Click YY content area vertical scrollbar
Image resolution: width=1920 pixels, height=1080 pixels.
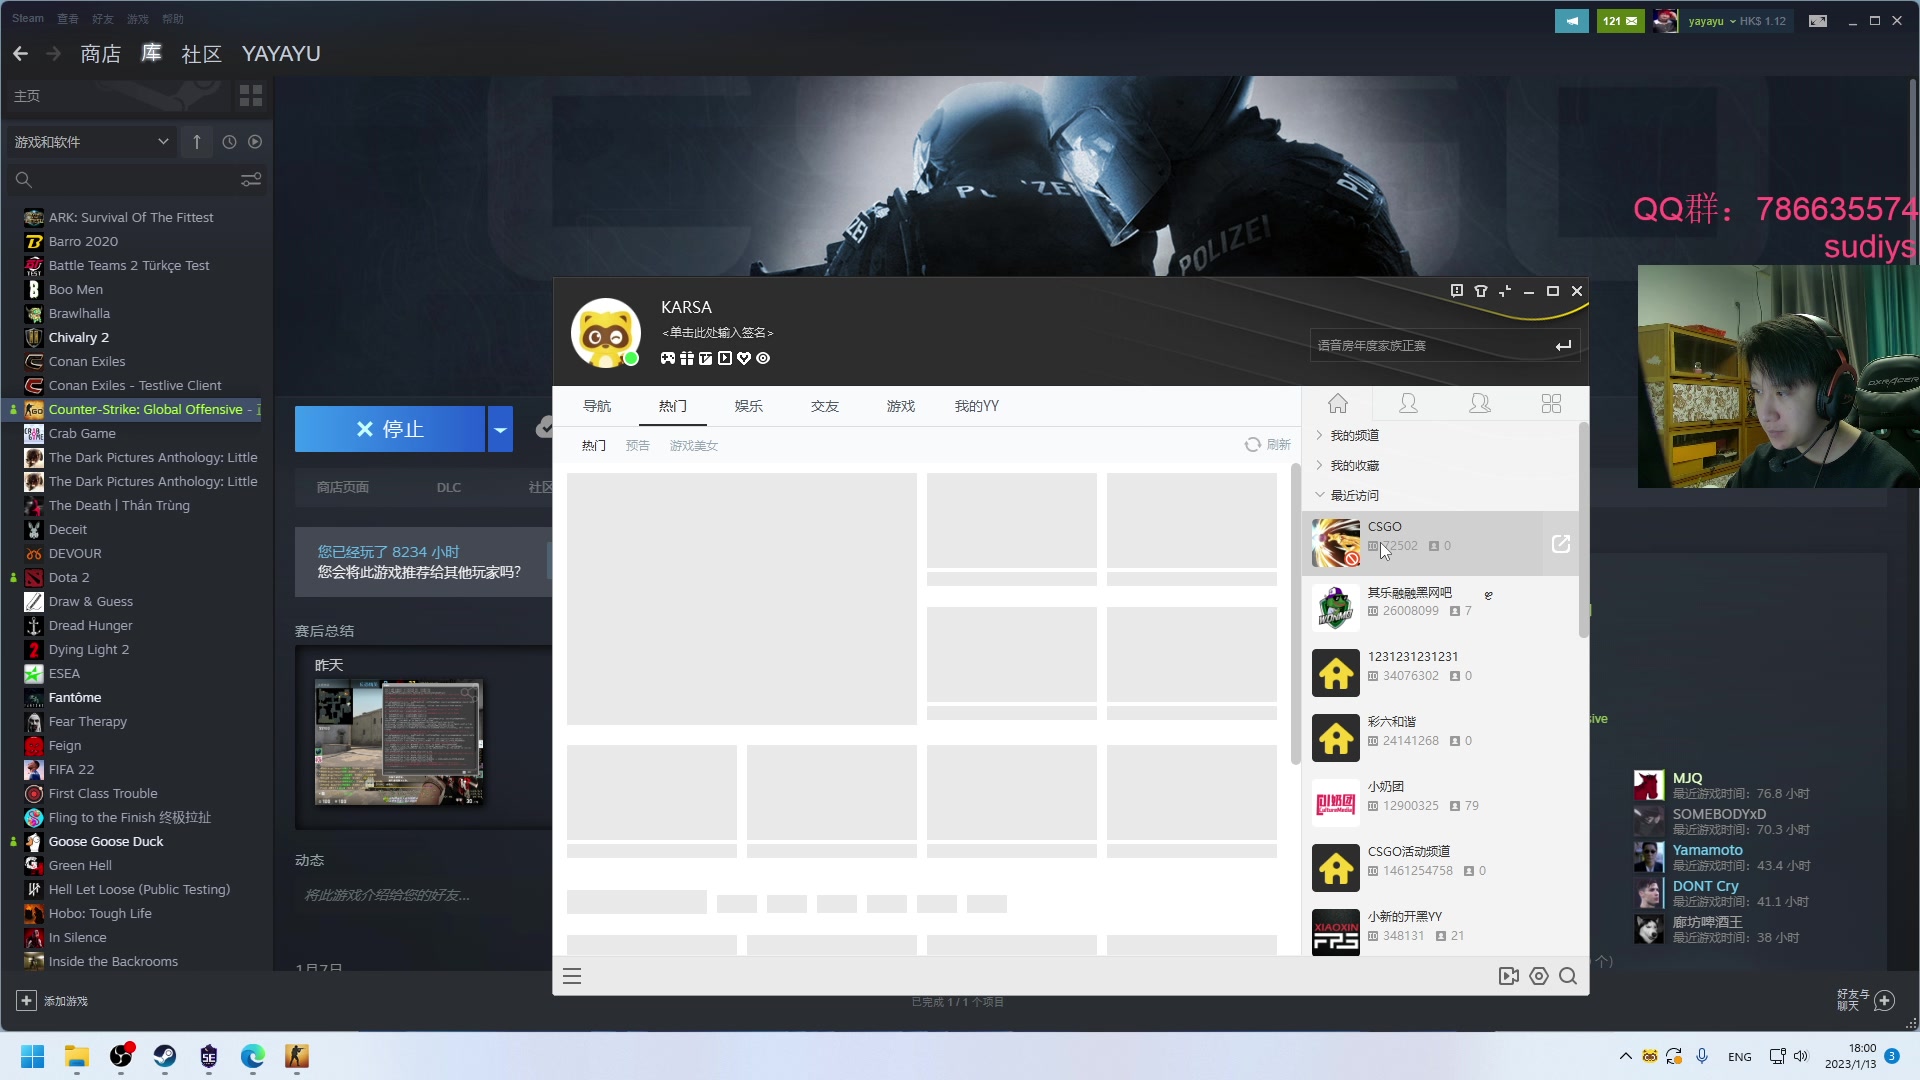(1295, 615)
